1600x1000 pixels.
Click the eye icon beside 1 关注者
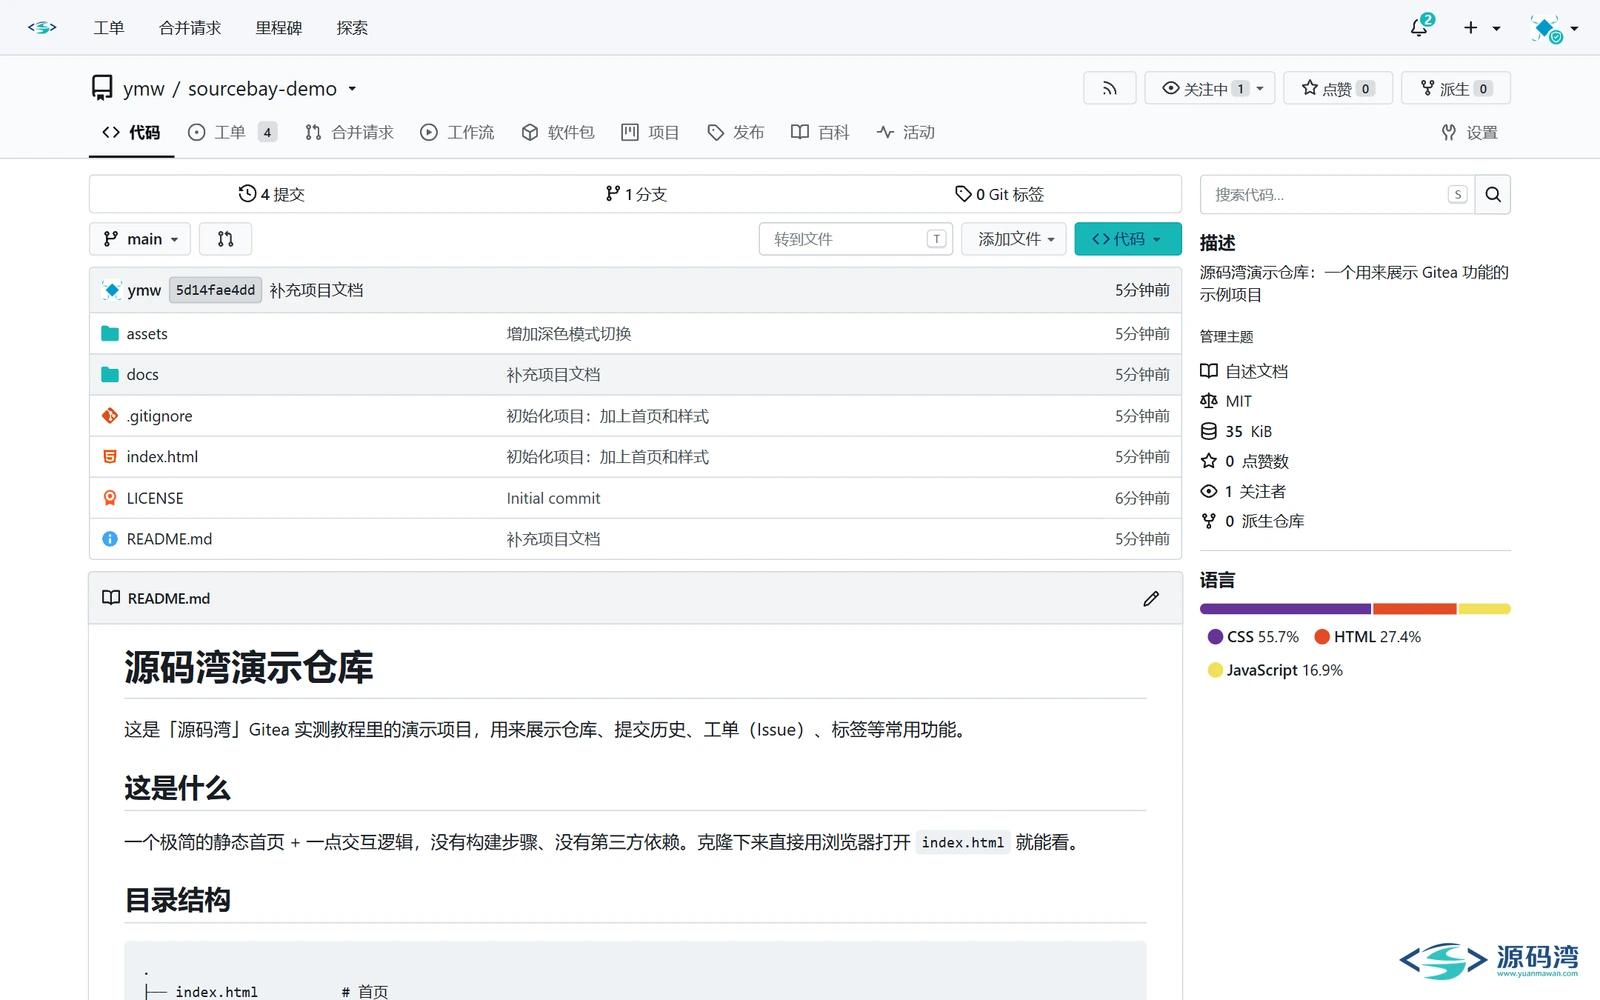coord(1209,491)
